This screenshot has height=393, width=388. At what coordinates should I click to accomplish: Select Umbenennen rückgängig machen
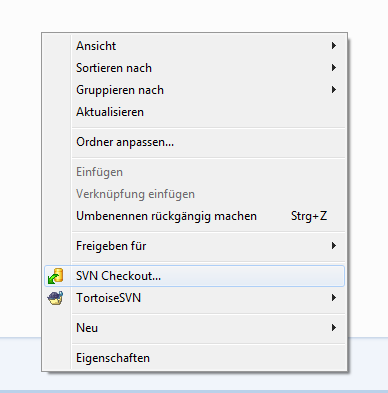point(194,216)
